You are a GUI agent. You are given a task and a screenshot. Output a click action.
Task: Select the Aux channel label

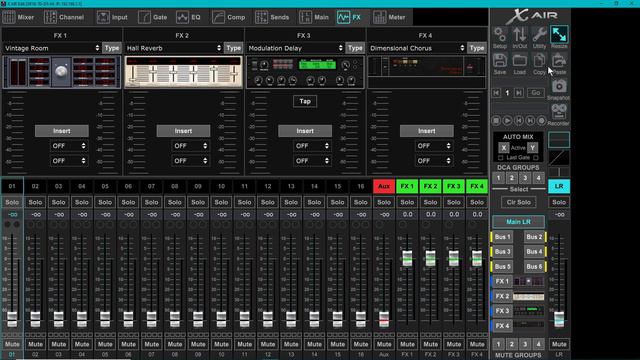pyautogui.click(x=384, y=186)
